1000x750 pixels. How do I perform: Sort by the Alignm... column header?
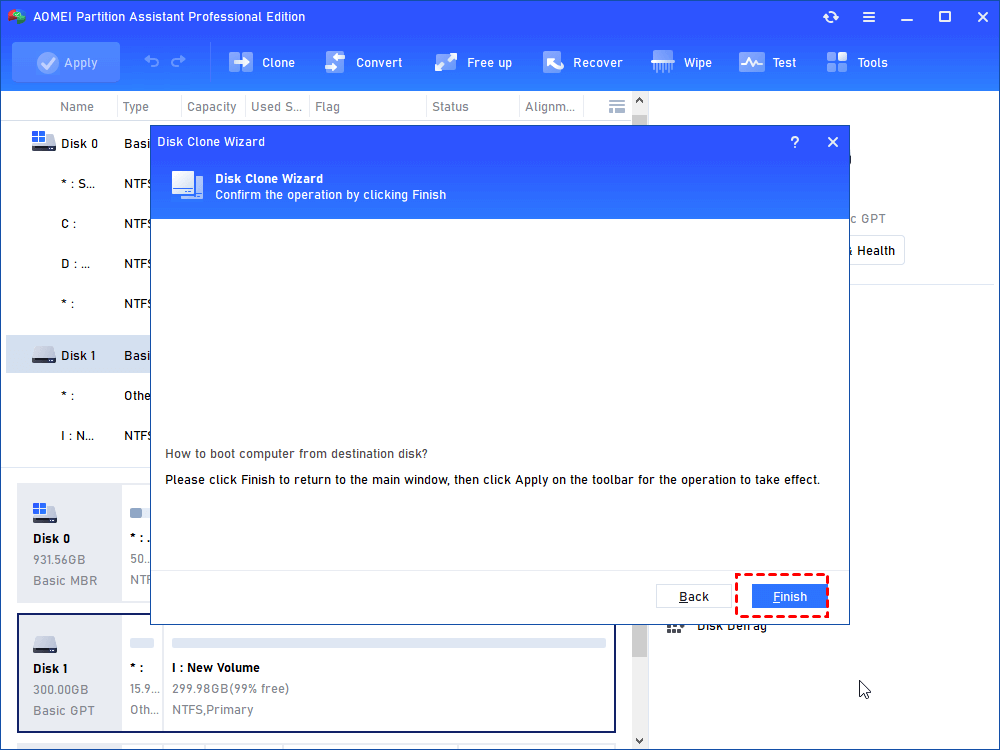point(550,107)
